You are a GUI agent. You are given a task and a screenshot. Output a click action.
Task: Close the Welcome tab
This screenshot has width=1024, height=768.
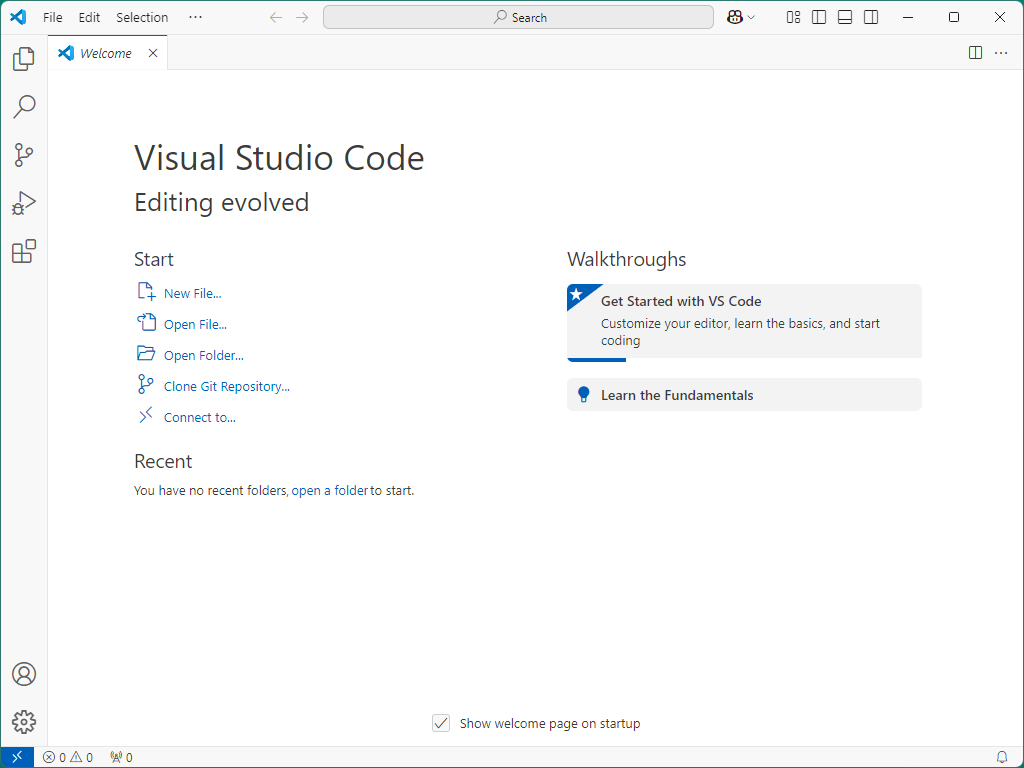(153, 53)
